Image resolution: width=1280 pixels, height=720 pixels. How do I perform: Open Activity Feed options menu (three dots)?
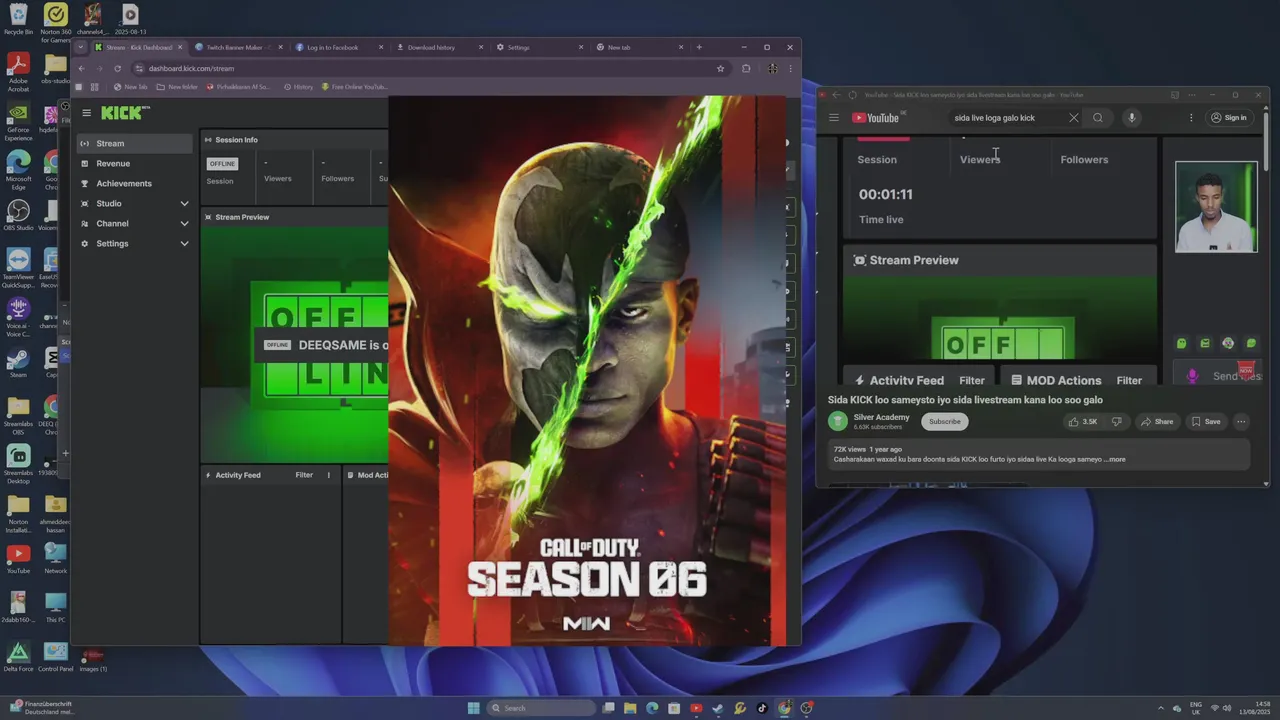tap(328, 475)
